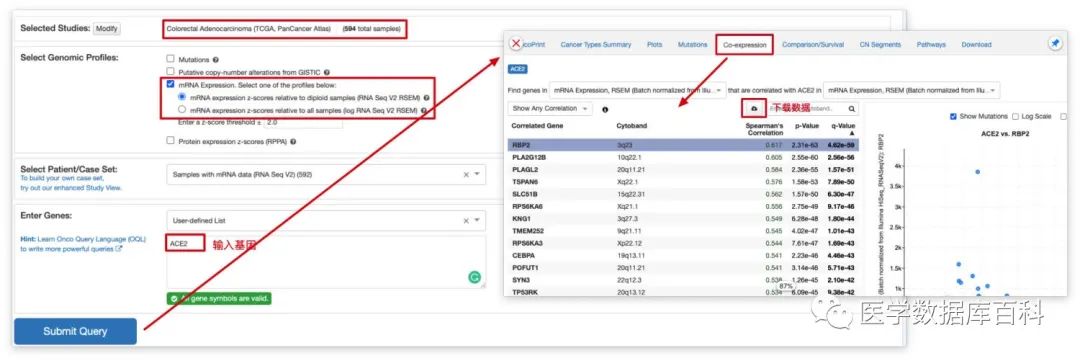Open help icon beside all samples z-scores option
Viewport: 1080px width, 361px height.
point(424,110)
